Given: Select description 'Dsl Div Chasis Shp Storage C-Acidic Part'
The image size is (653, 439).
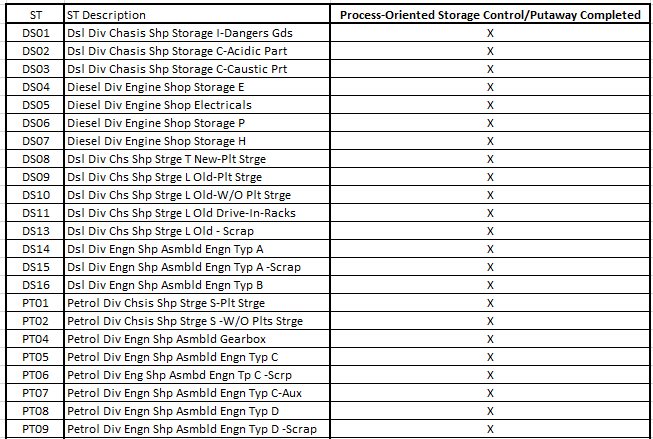Looking at the screenshot, I should (x=177, y=51).
